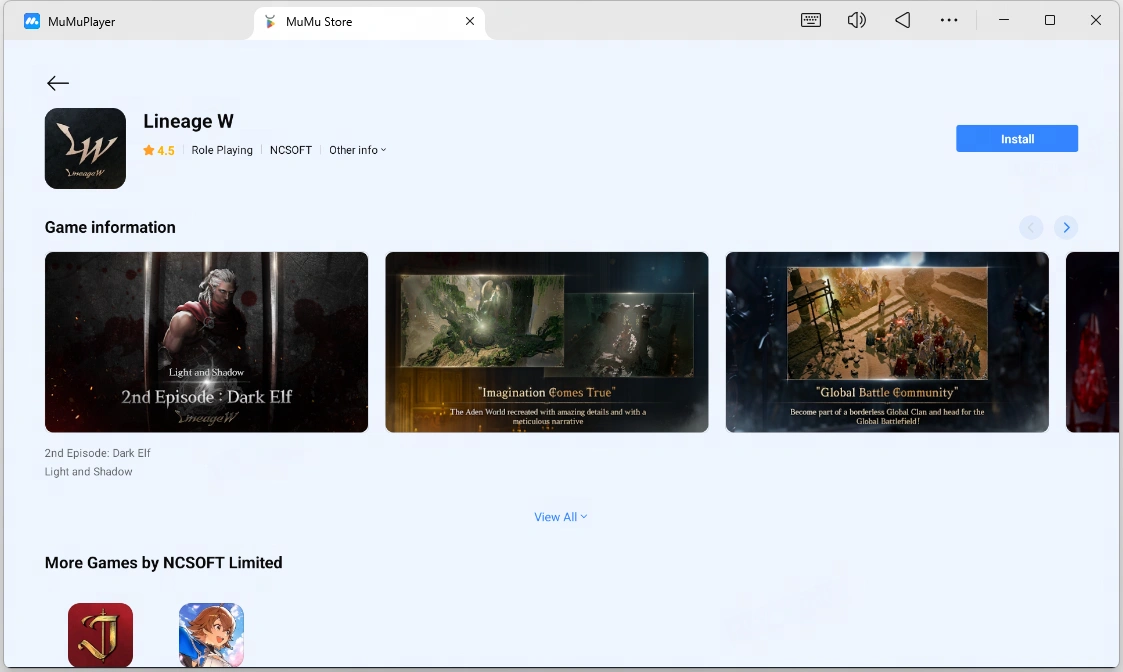Screen dimensions: 1123x672
Task: Open the three-dots more menu
Action: pyautogui.click(x=948, y=20)
